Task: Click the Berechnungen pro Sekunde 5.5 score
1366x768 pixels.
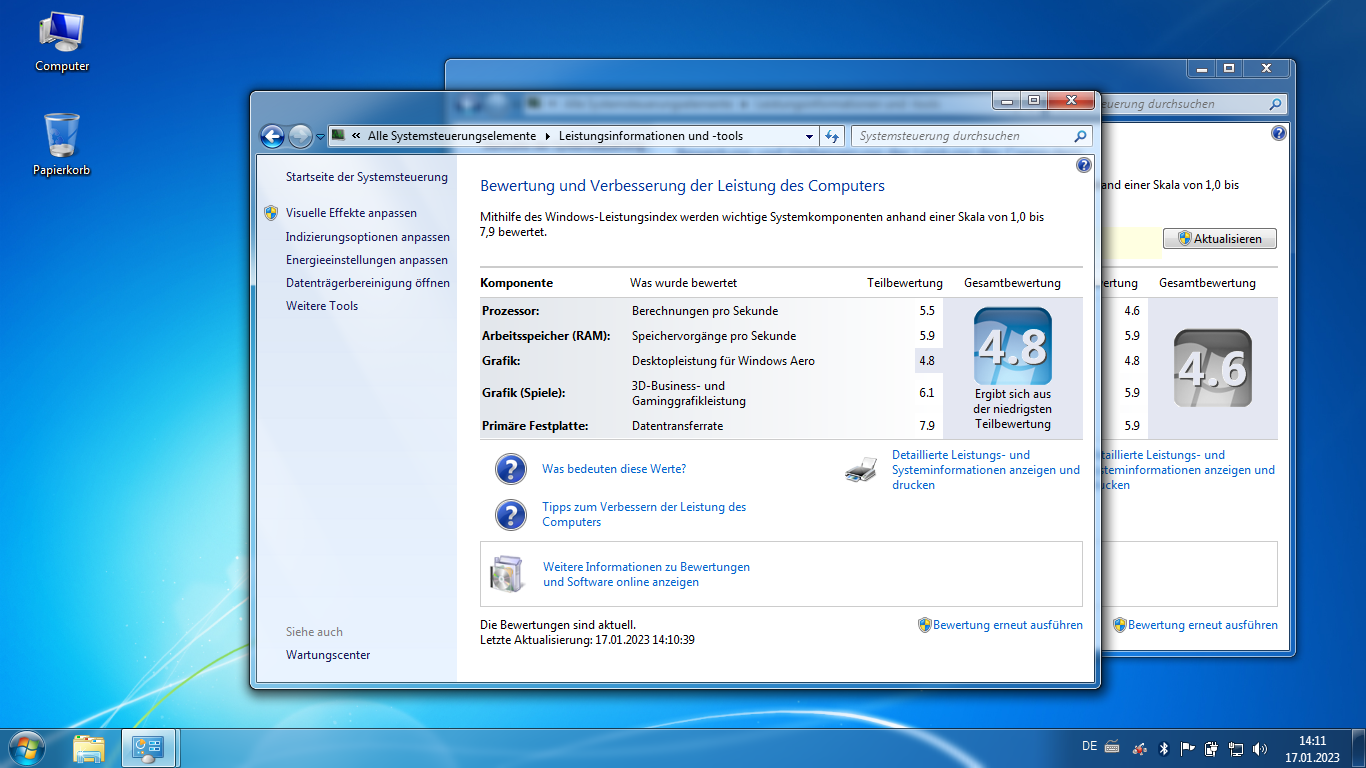Action: (x=927, y=311)
